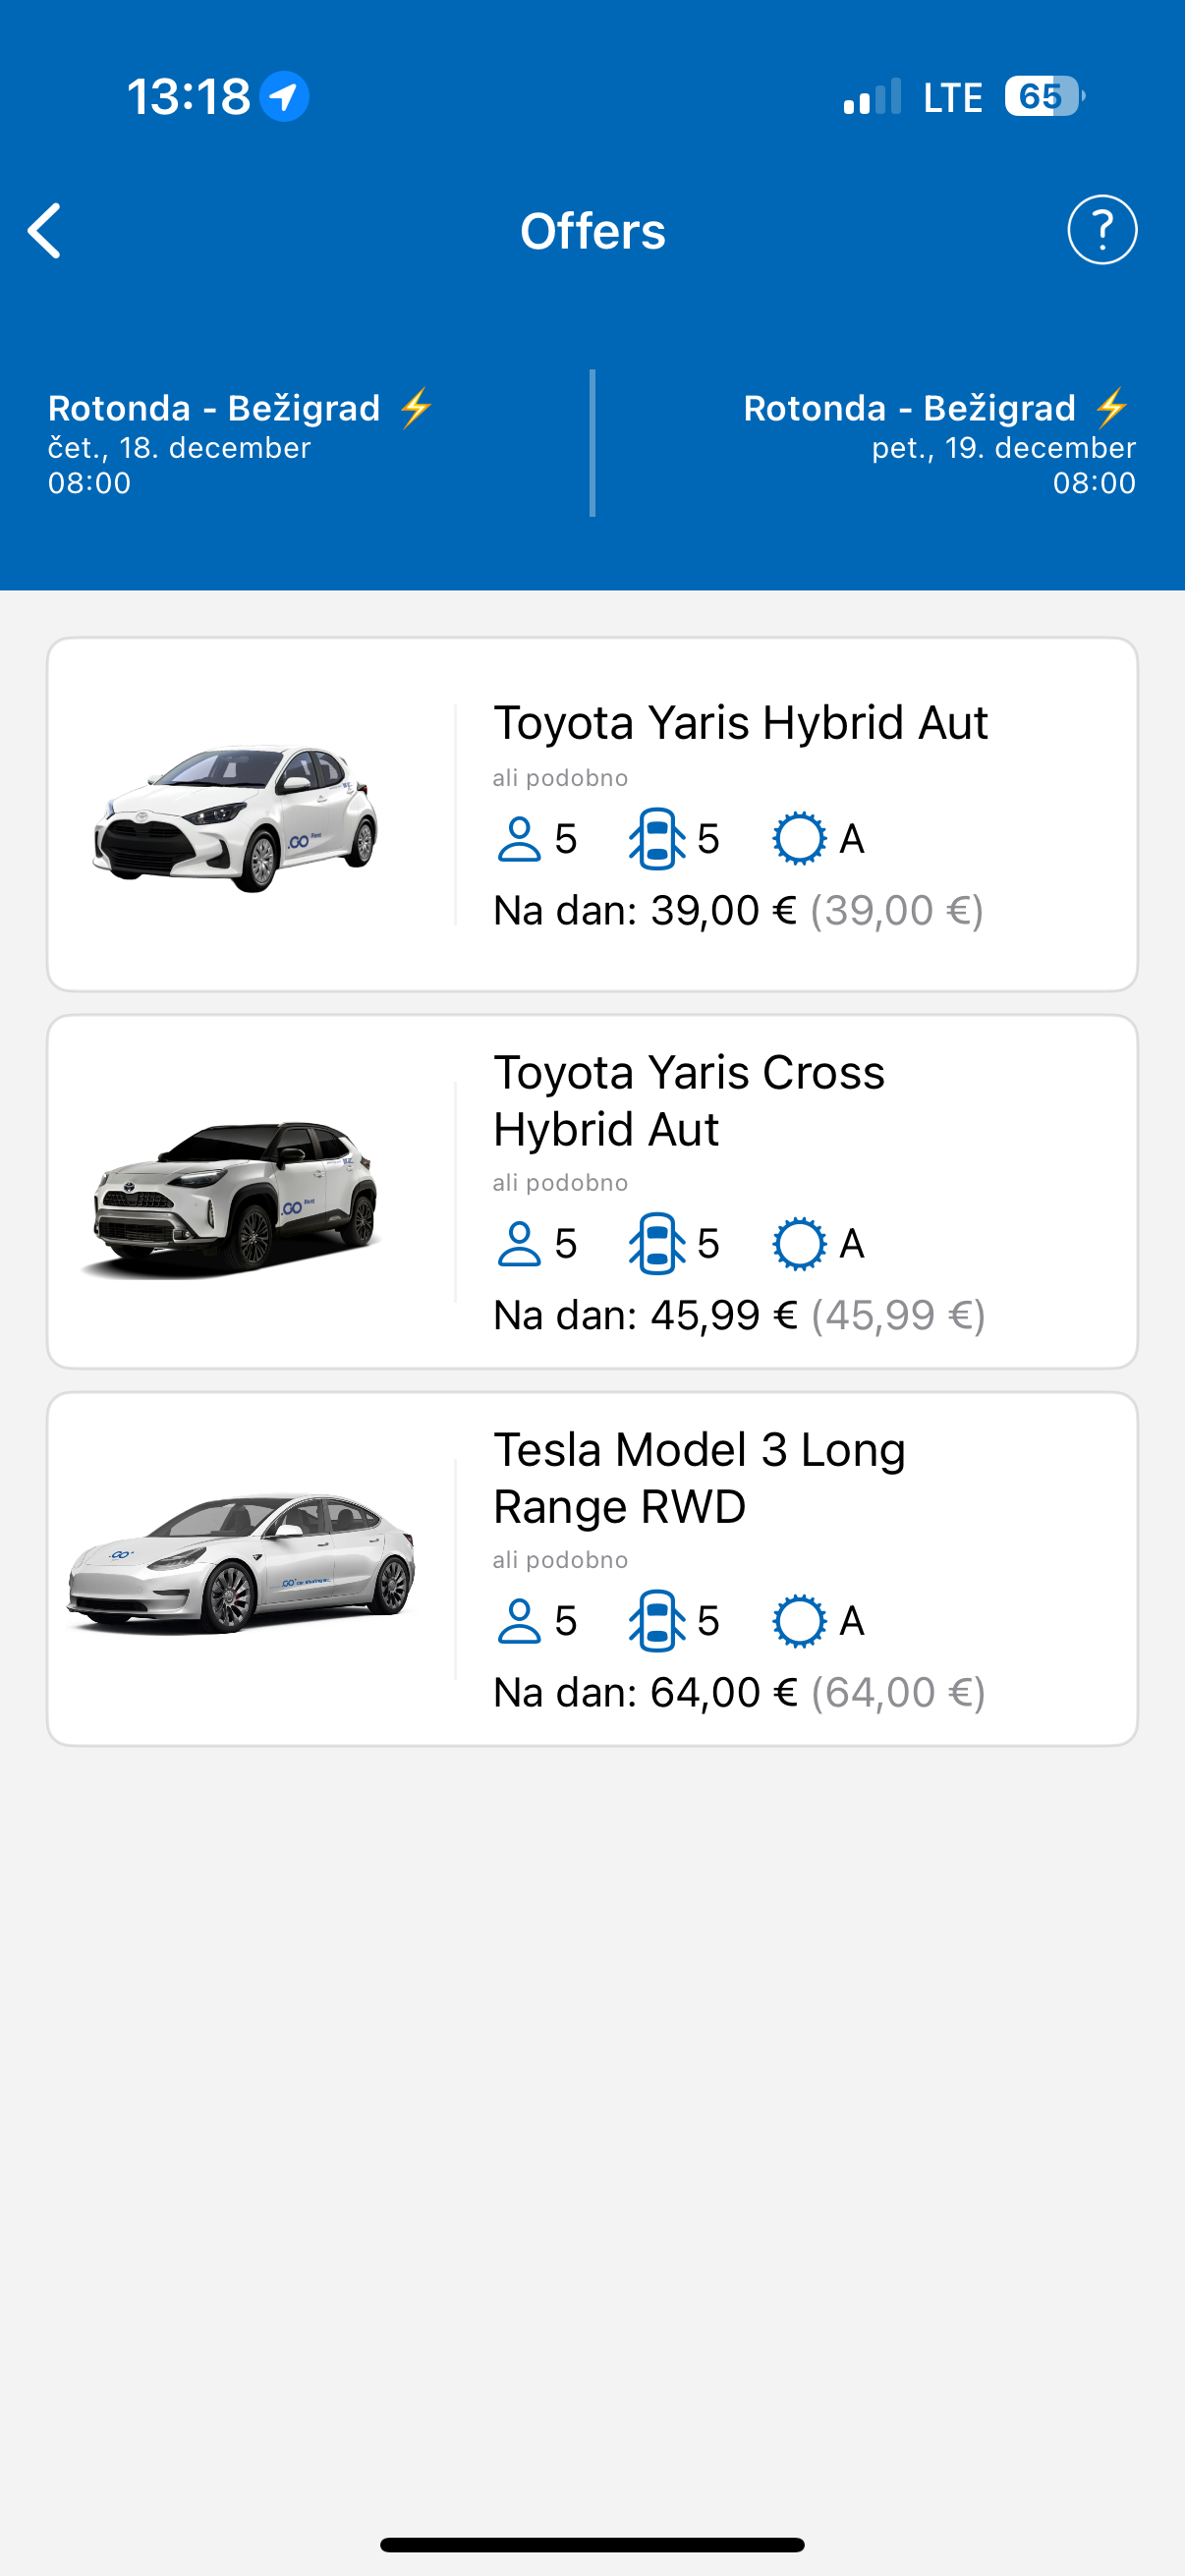Pick the Tesla Model 3 Long Range RWD
The image size is (1185, 2576).
pos(700,1477)
